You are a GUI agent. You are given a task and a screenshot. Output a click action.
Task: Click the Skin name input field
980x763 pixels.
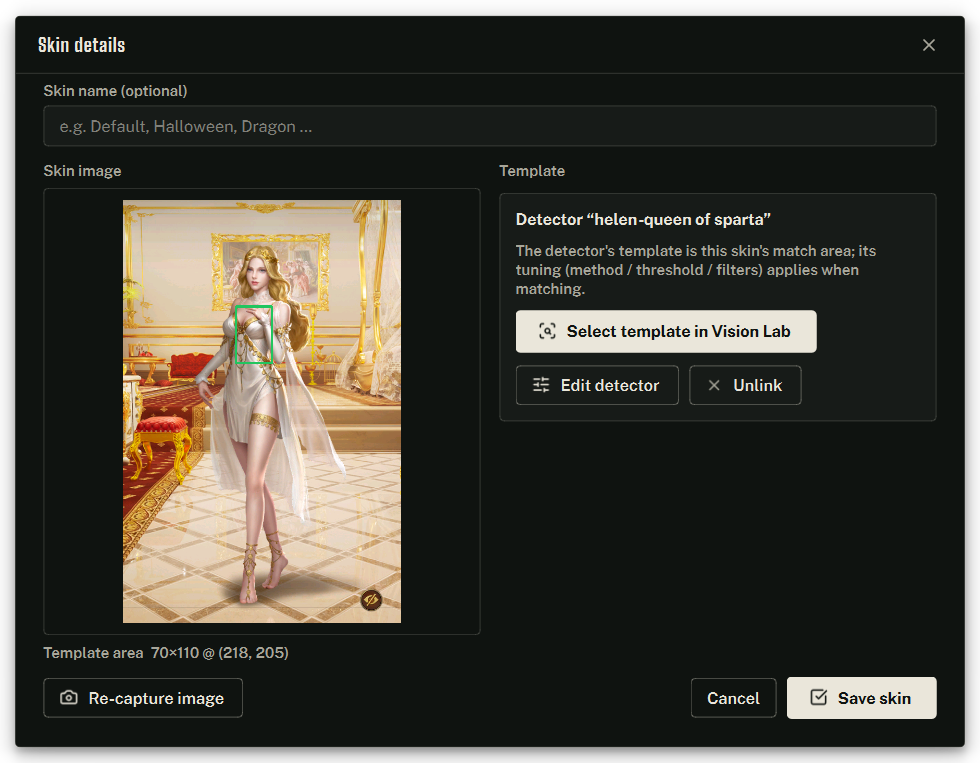(489, 126)
